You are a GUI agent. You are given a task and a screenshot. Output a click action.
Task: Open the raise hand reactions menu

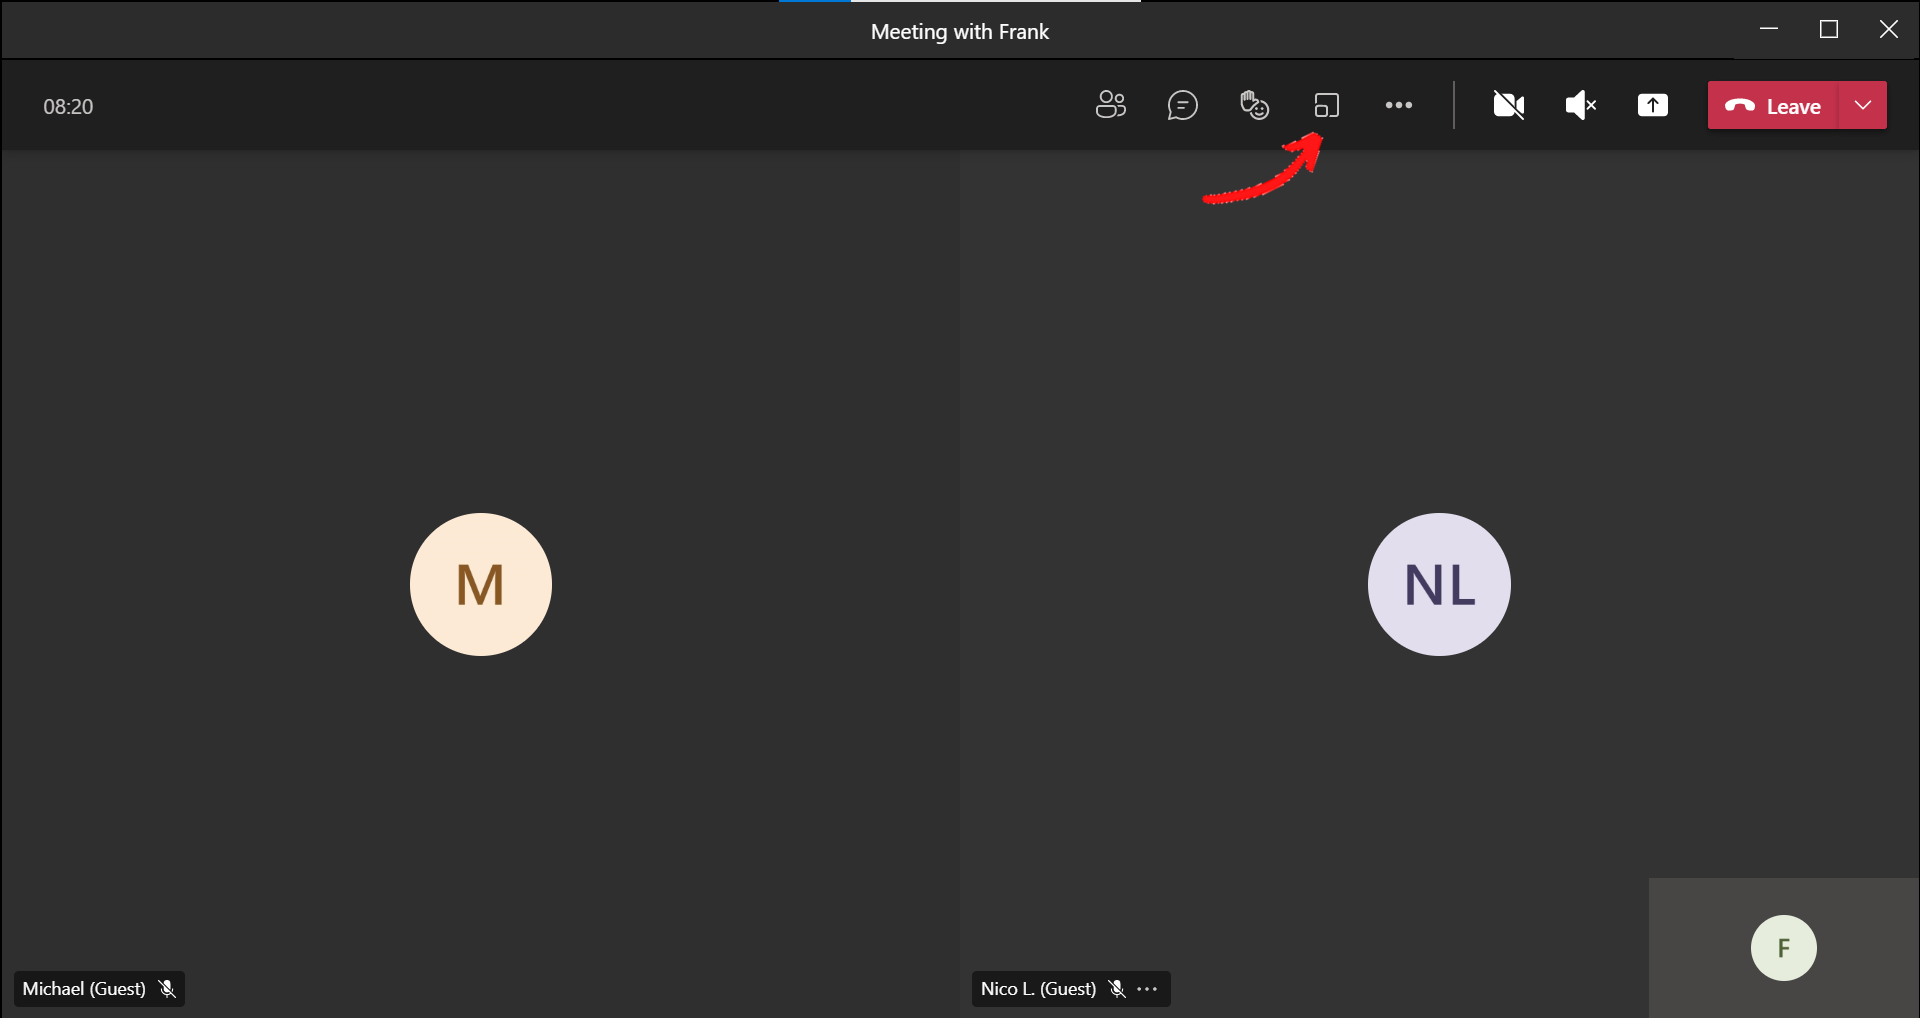[x=1254, y=105]
